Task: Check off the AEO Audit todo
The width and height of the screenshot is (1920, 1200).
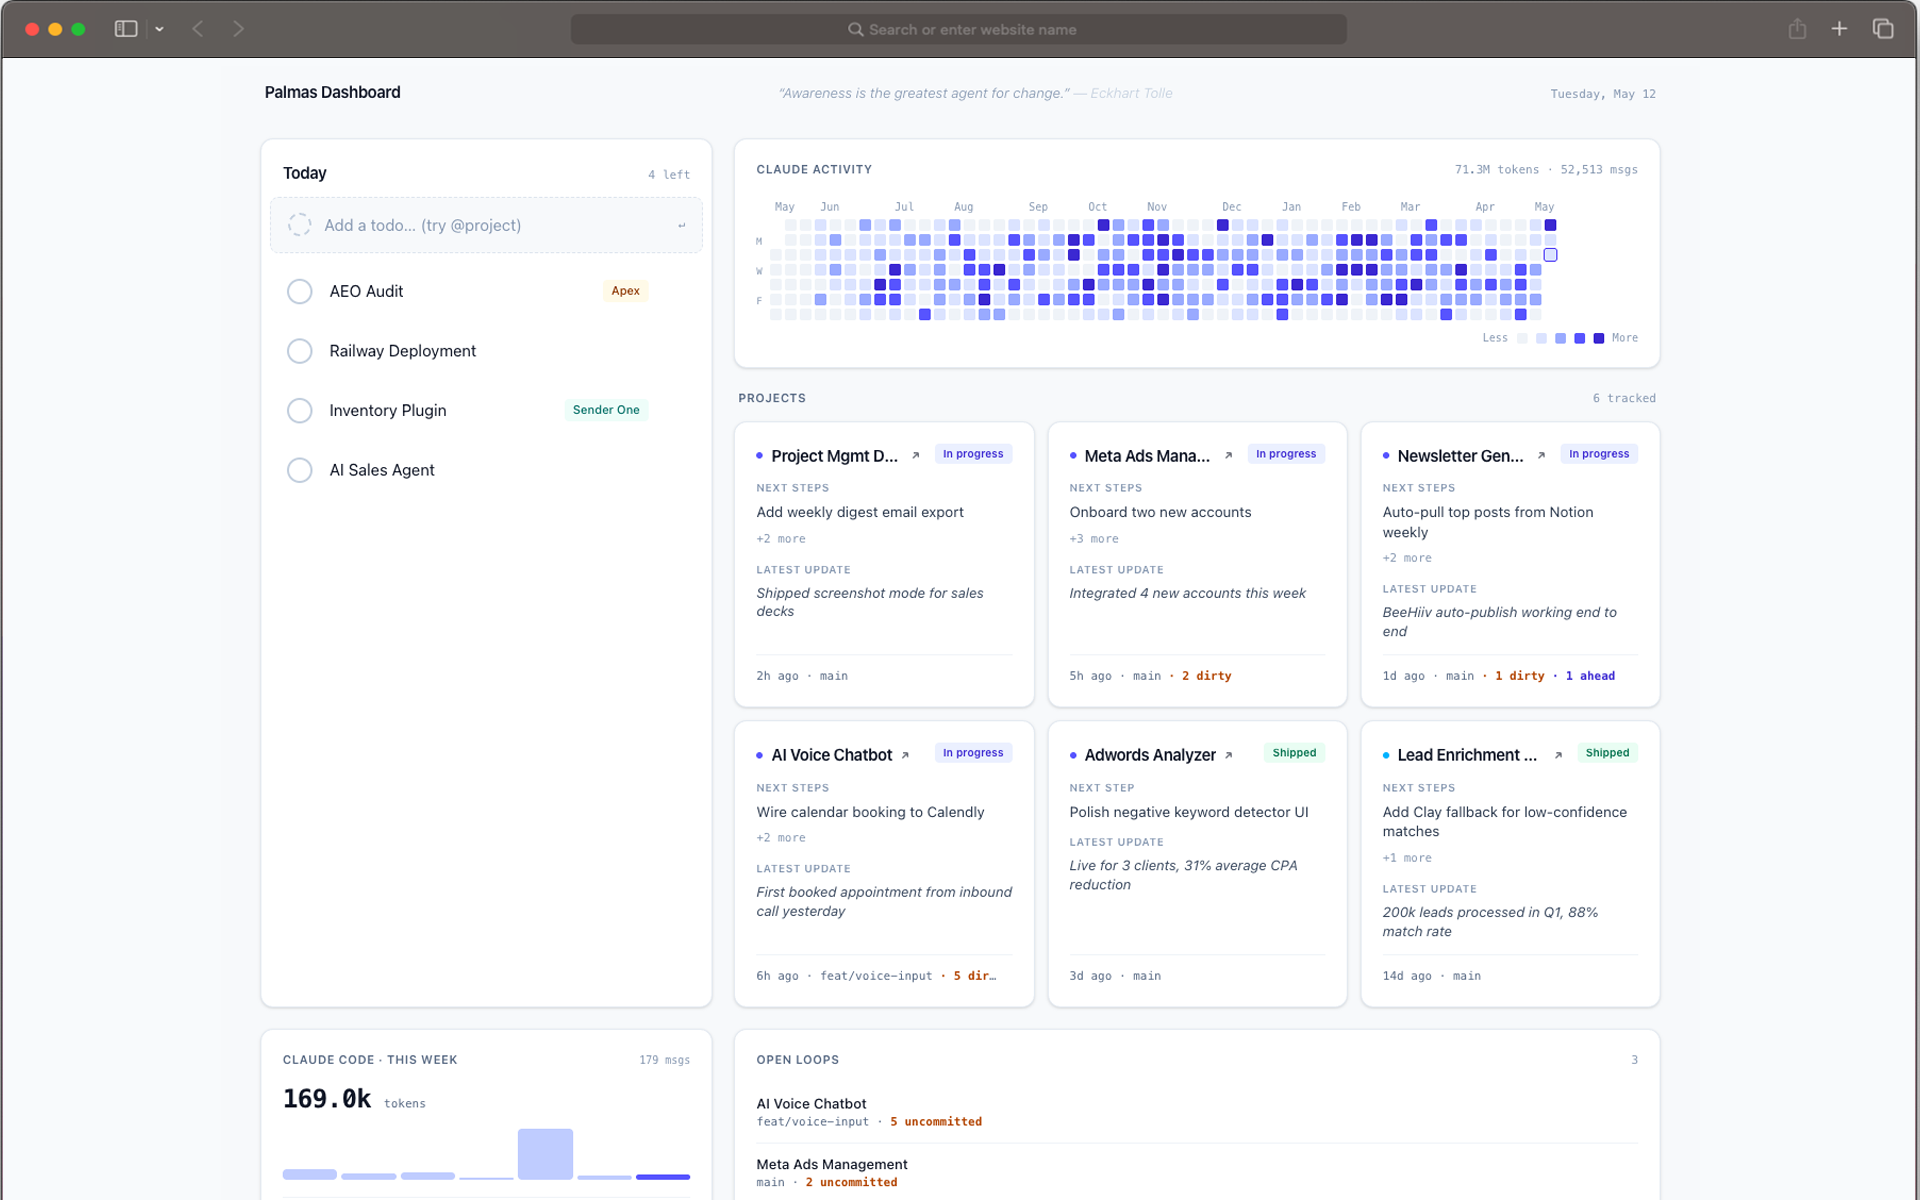Action: pyautogui.click(x=299, y=291)
